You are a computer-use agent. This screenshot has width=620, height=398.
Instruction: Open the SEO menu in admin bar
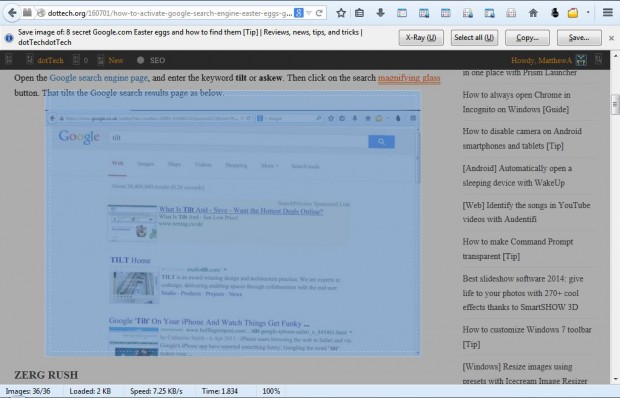151,60
